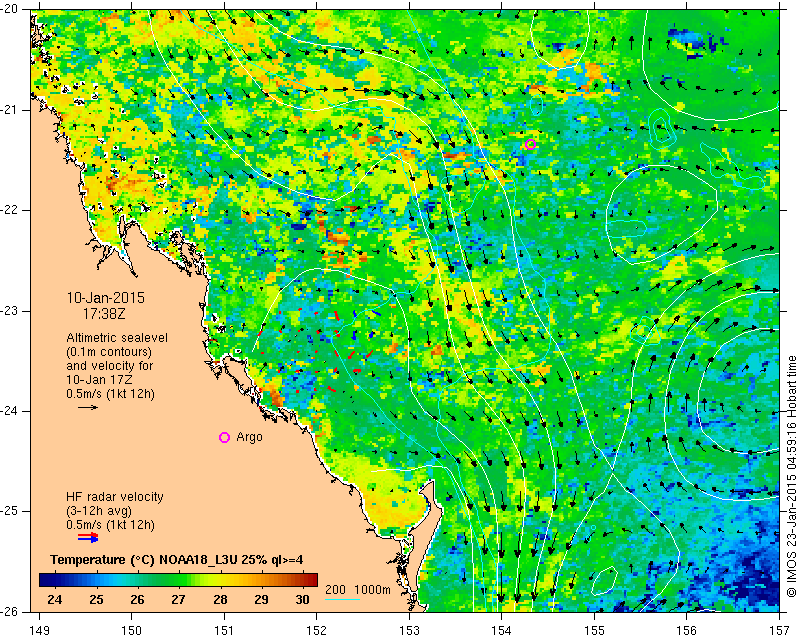The image size is (800, 640).
Task: Click the '153' longitude axis label
Action: [x=410, y=631]
